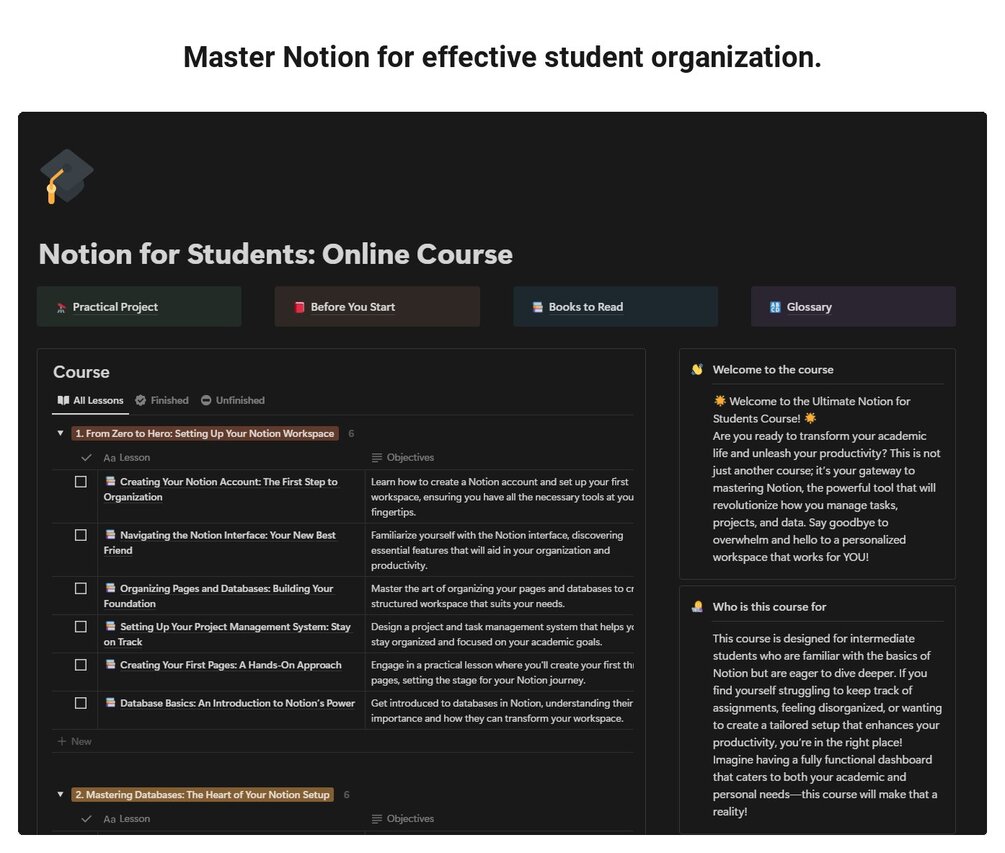Click the Practical Project page icon
The width and height of the screenshot is (1005, 853).
click(x=62, y=308)
